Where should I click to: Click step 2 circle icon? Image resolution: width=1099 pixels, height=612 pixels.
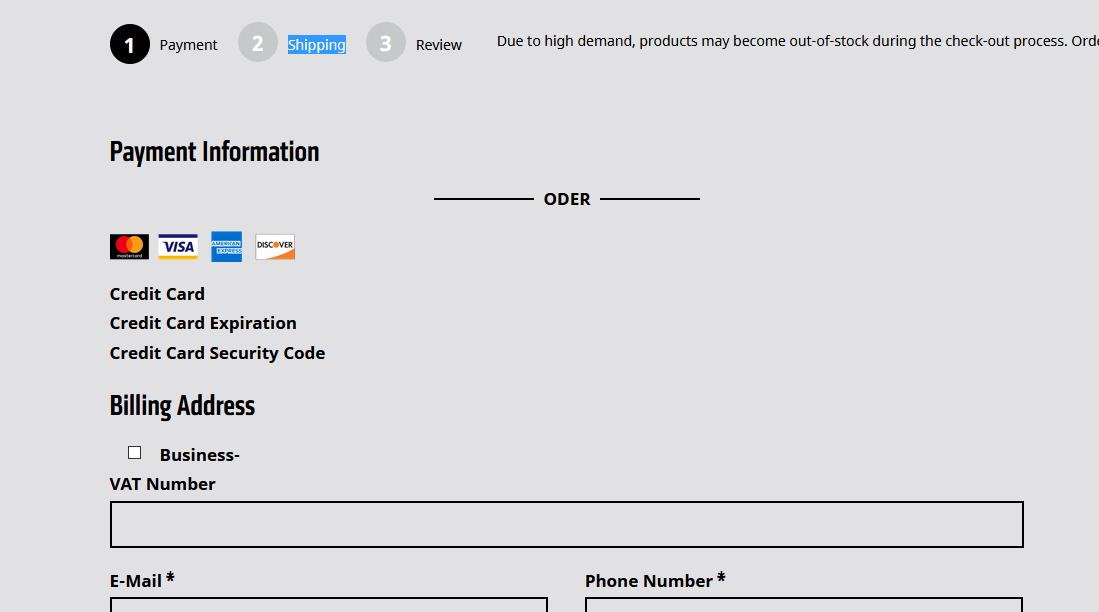pyautogui.click(x=258, y=43)
